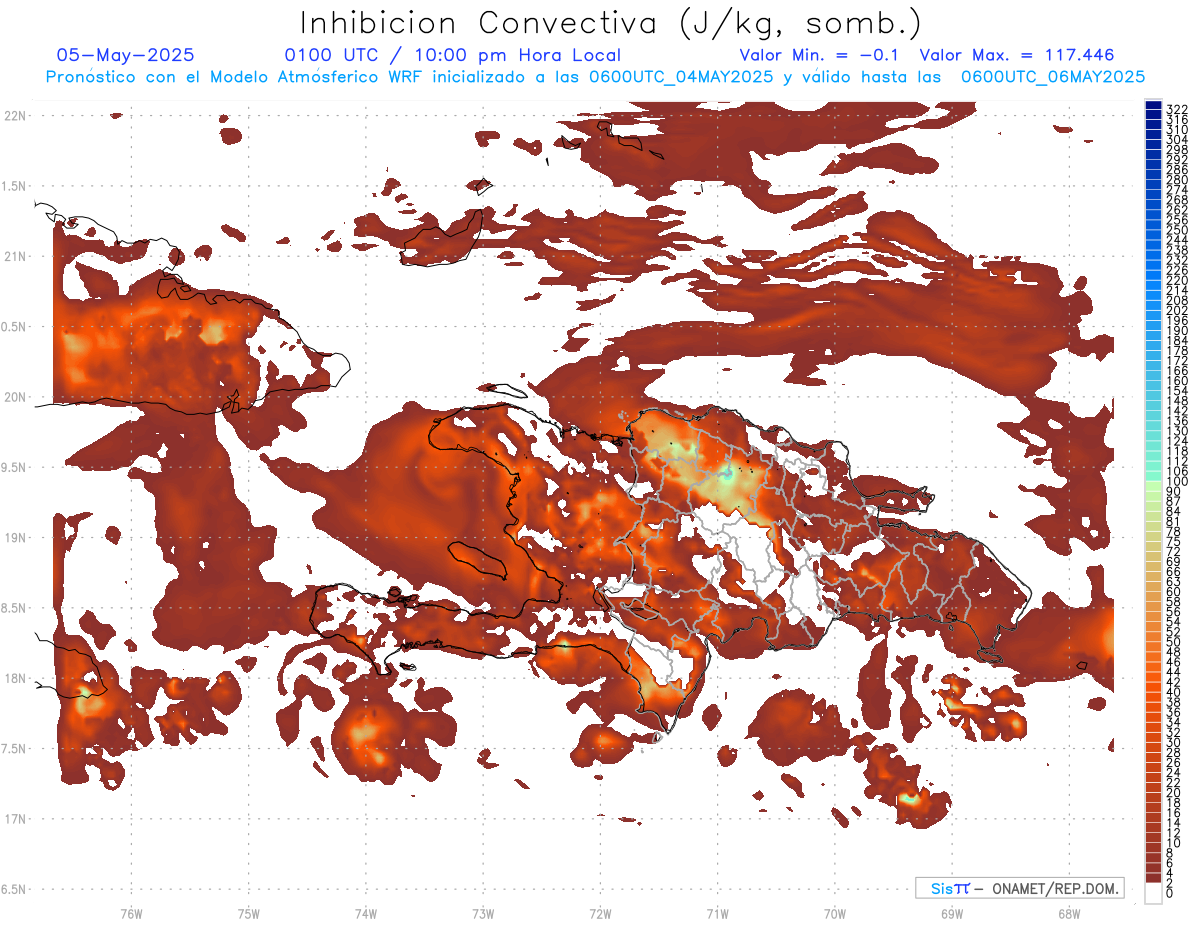Click the "73W" longitude label
The height and width of the screenshot is (927, 1200).
tap(483, 913)
